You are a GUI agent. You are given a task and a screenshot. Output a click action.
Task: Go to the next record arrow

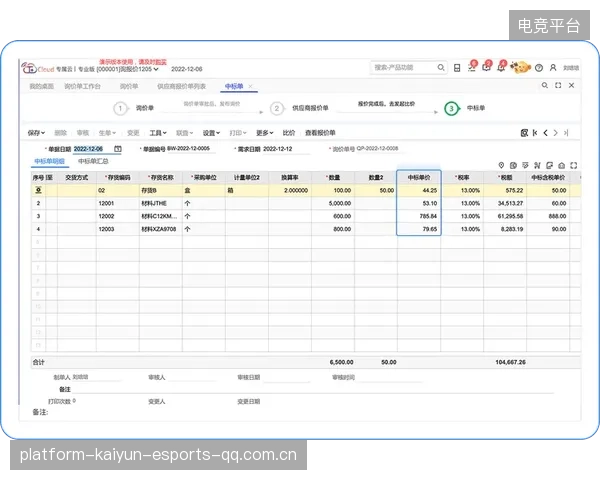coord(556,133)
